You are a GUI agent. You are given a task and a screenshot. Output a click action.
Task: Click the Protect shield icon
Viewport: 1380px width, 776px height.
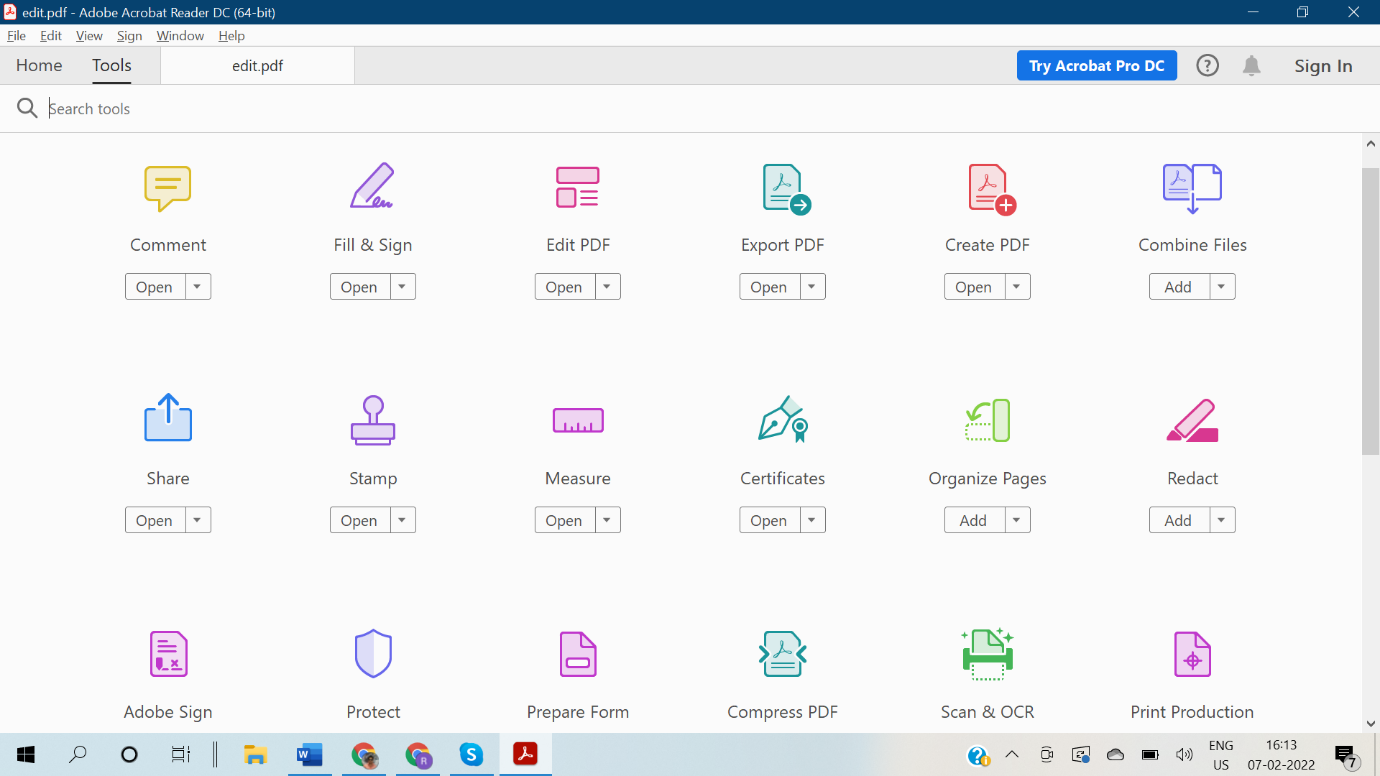point(373,654)
